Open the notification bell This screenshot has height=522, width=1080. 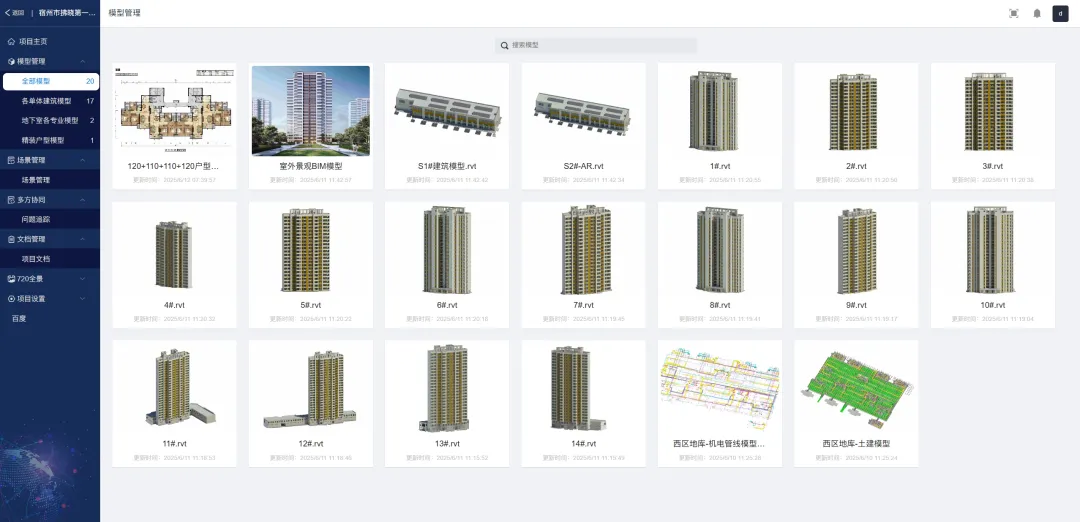pyautogui.click(x=1037, y=13)
